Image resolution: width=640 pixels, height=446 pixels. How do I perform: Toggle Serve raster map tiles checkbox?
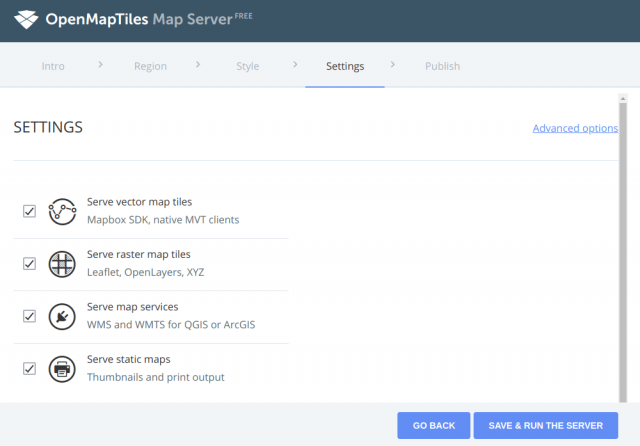[29, 264]
